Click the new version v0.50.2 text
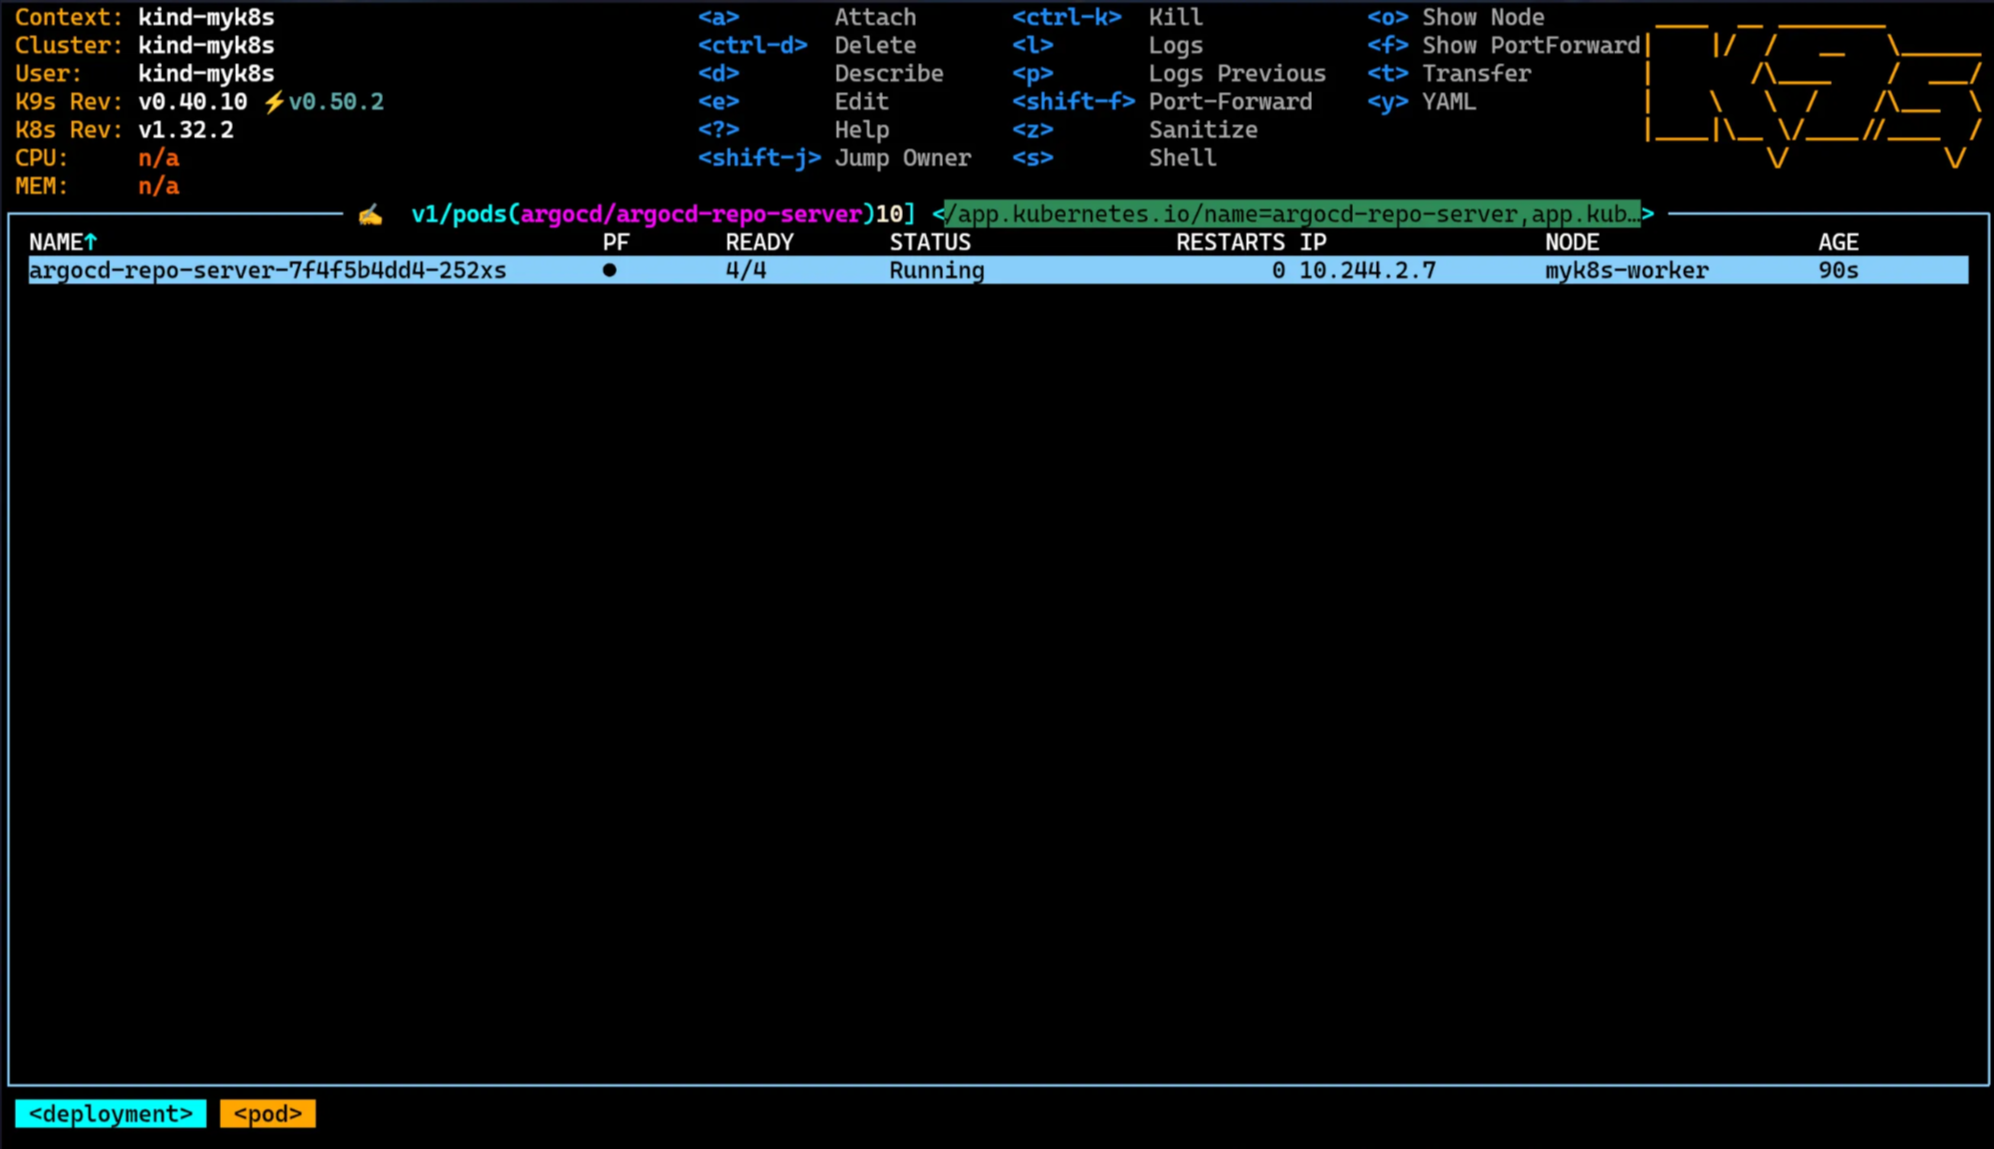The image size is (1994, 1149). tap(336, 101)
